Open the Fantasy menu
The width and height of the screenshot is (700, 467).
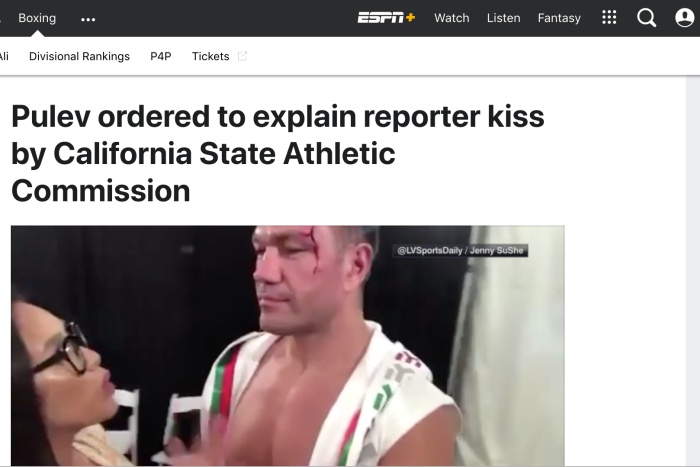tap(559, 18)
